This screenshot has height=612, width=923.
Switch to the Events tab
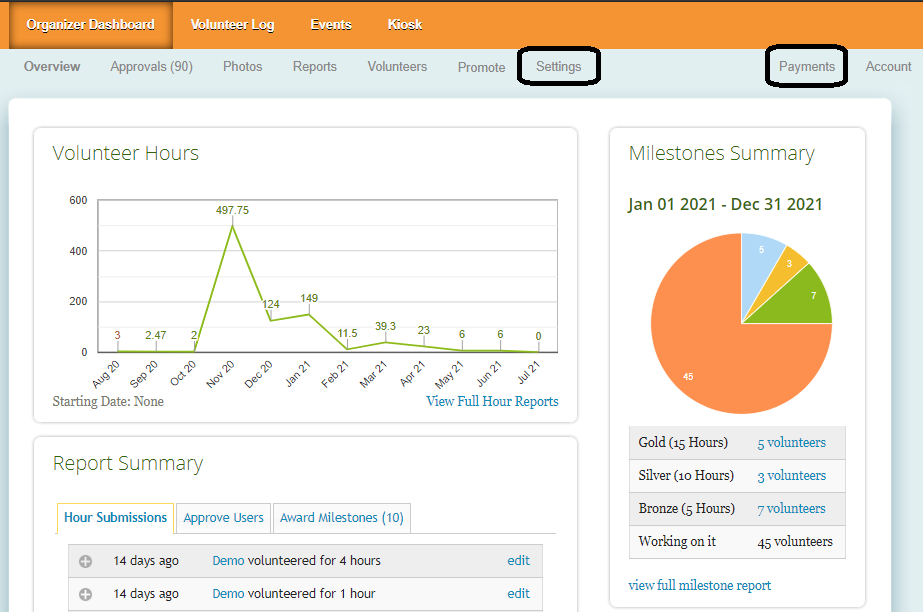click(x=331, y=24)
